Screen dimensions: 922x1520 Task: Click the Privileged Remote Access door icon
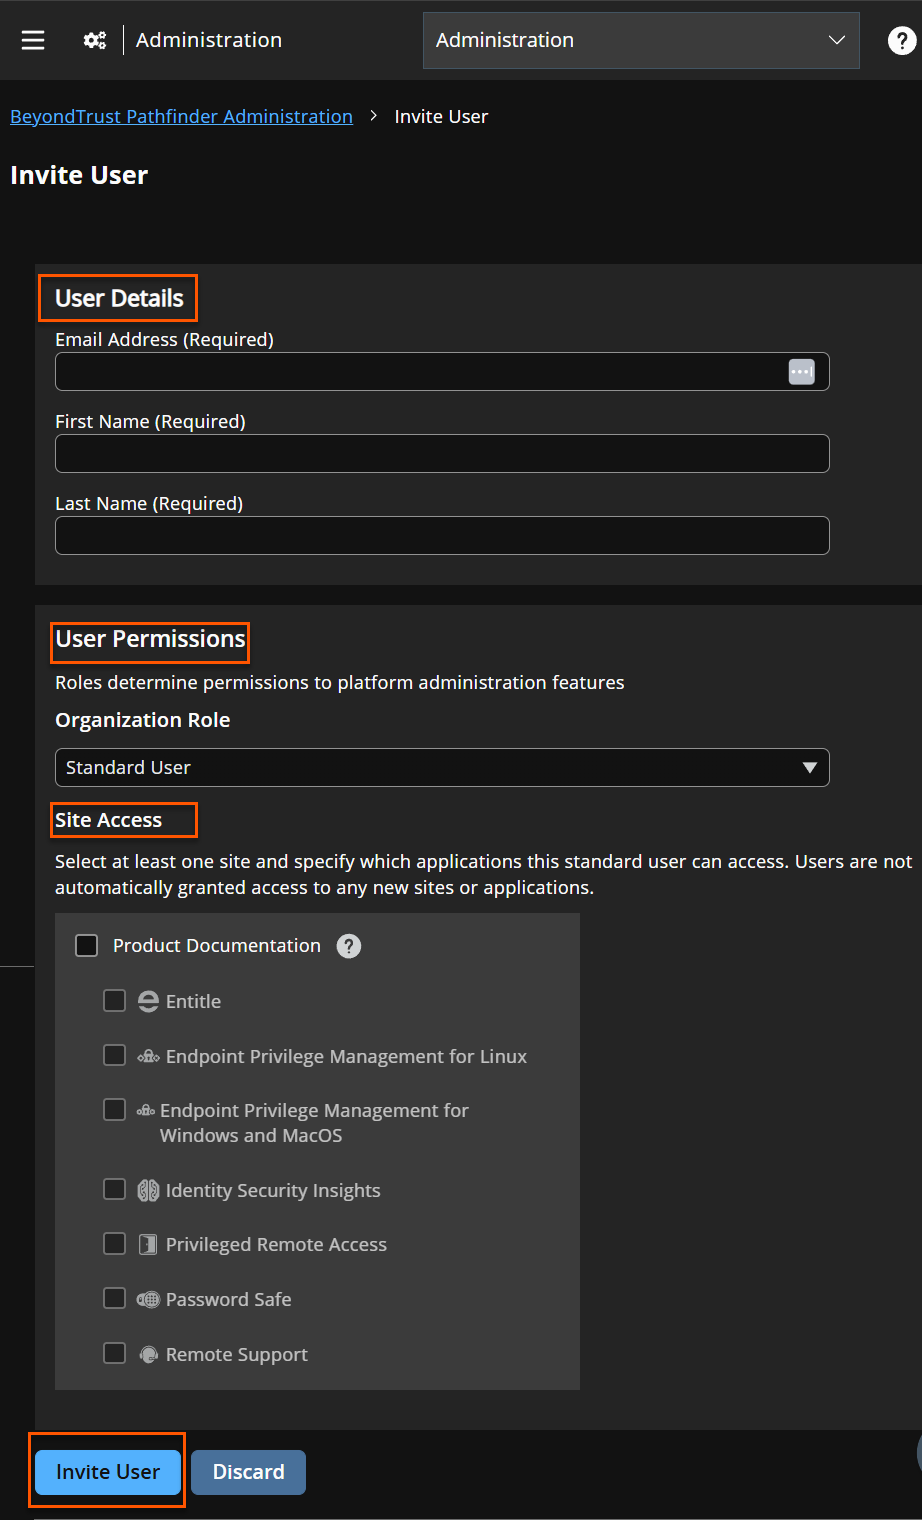(x=148, y=1244)
